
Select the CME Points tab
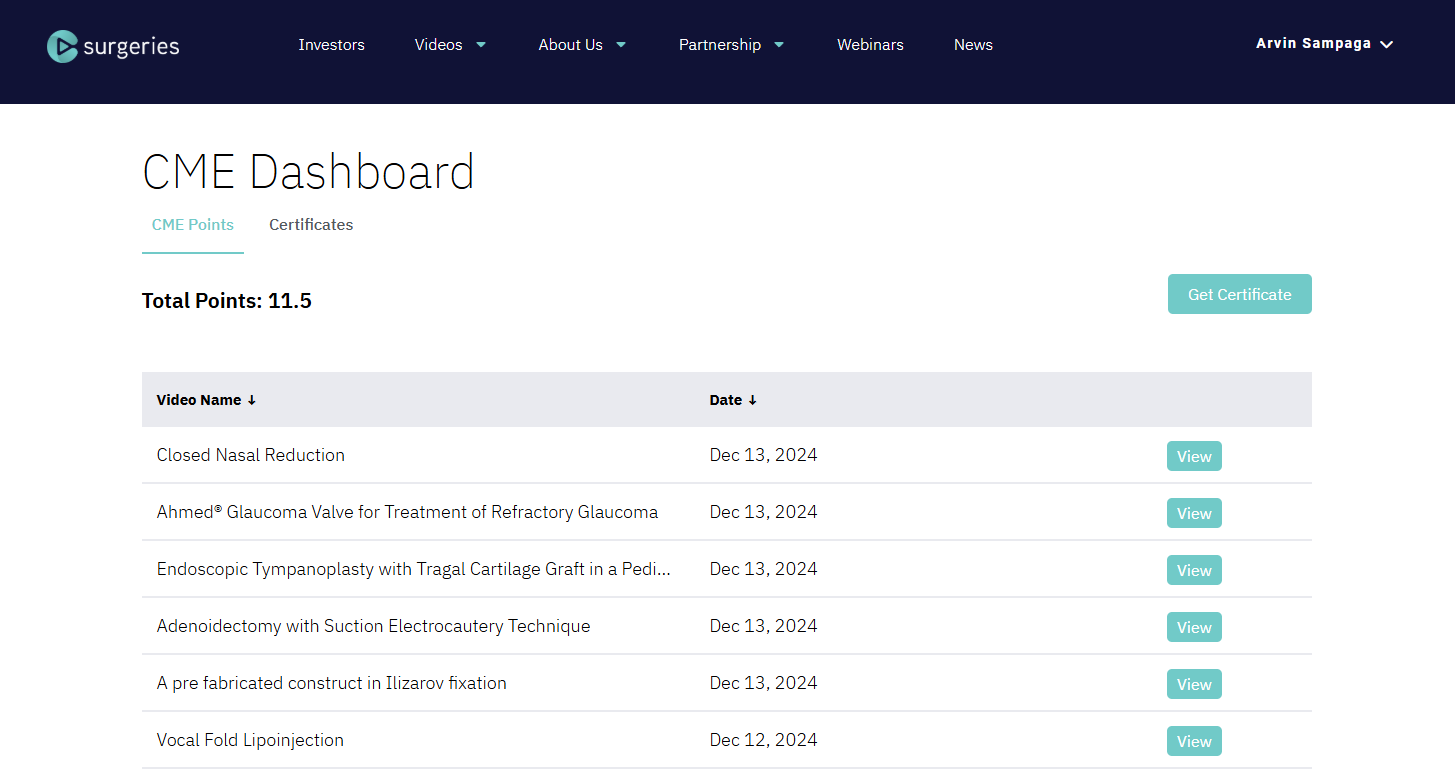193,225
